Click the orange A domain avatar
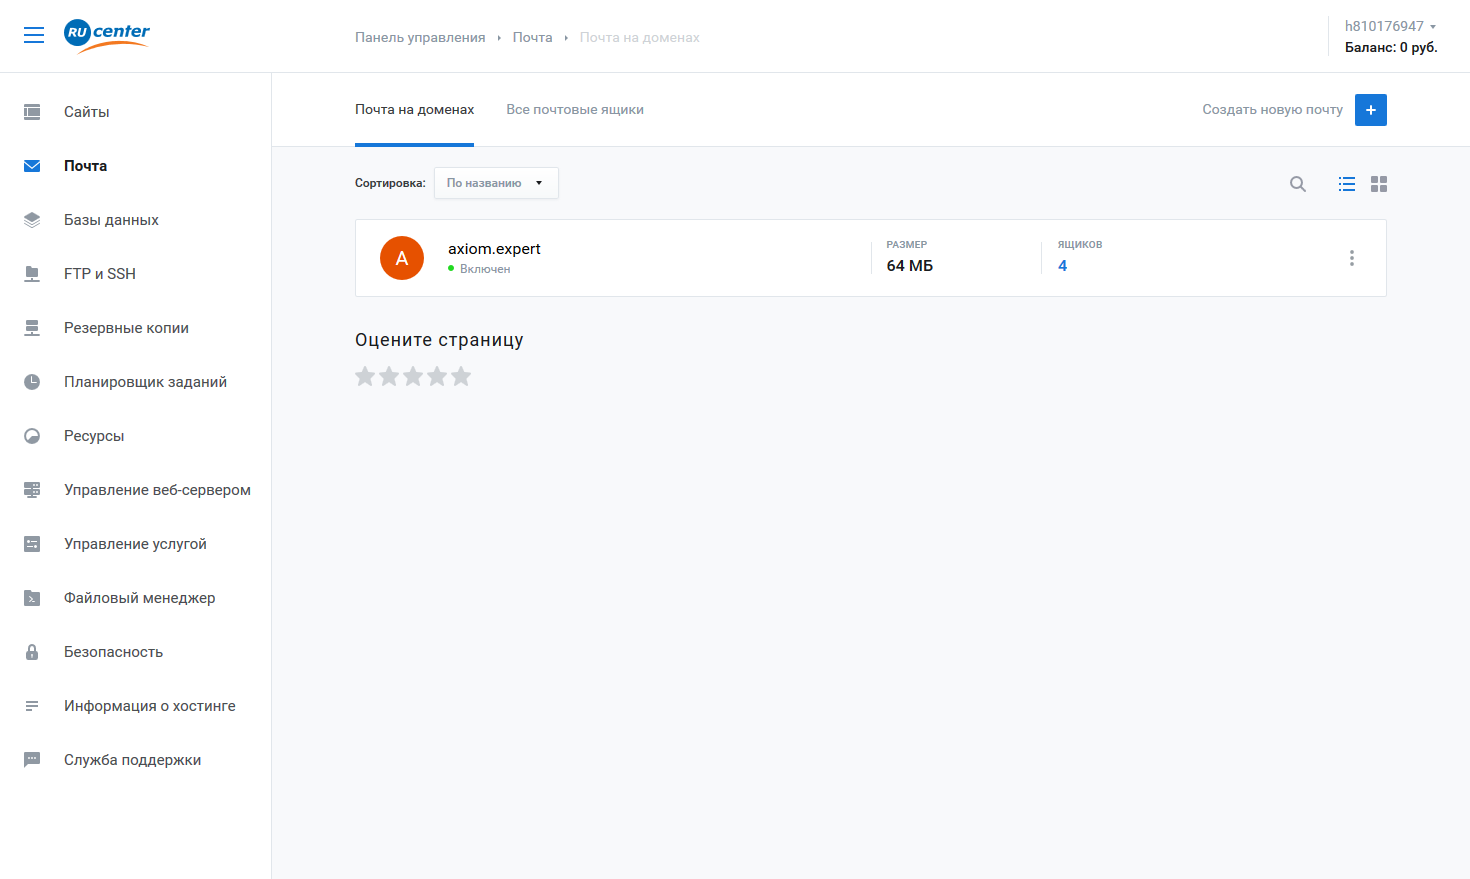Screen dimensions: 1470x879 (402, 258)
